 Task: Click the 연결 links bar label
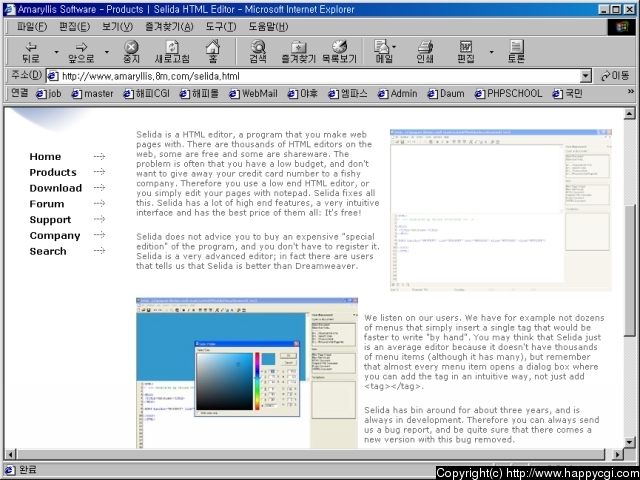[x=20, y=93]
